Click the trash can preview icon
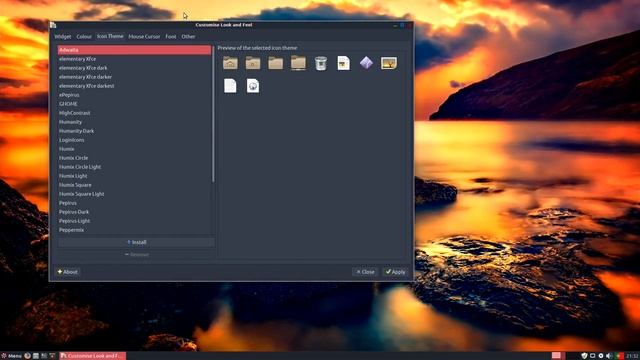Image resolution: width=640 pixels, height=360 pixels. click(x=321, y=63)
